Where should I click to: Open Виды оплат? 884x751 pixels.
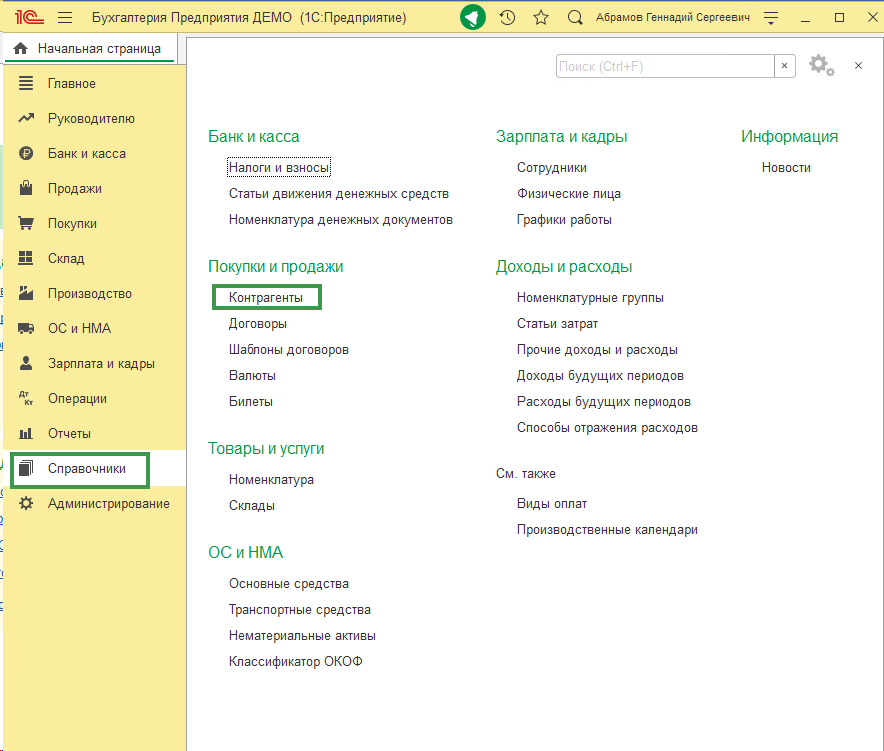click(x=552, y=503)
